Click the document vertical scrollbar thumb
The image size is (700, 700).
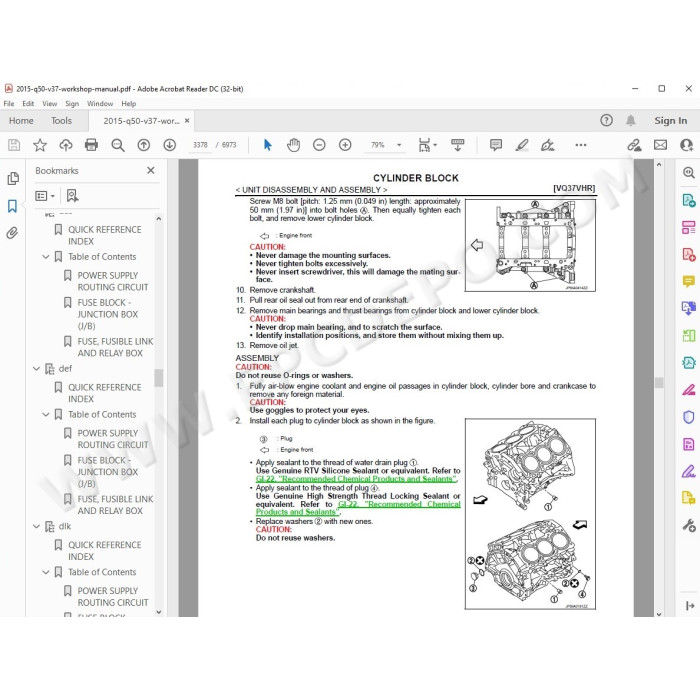tap(659, 382)
